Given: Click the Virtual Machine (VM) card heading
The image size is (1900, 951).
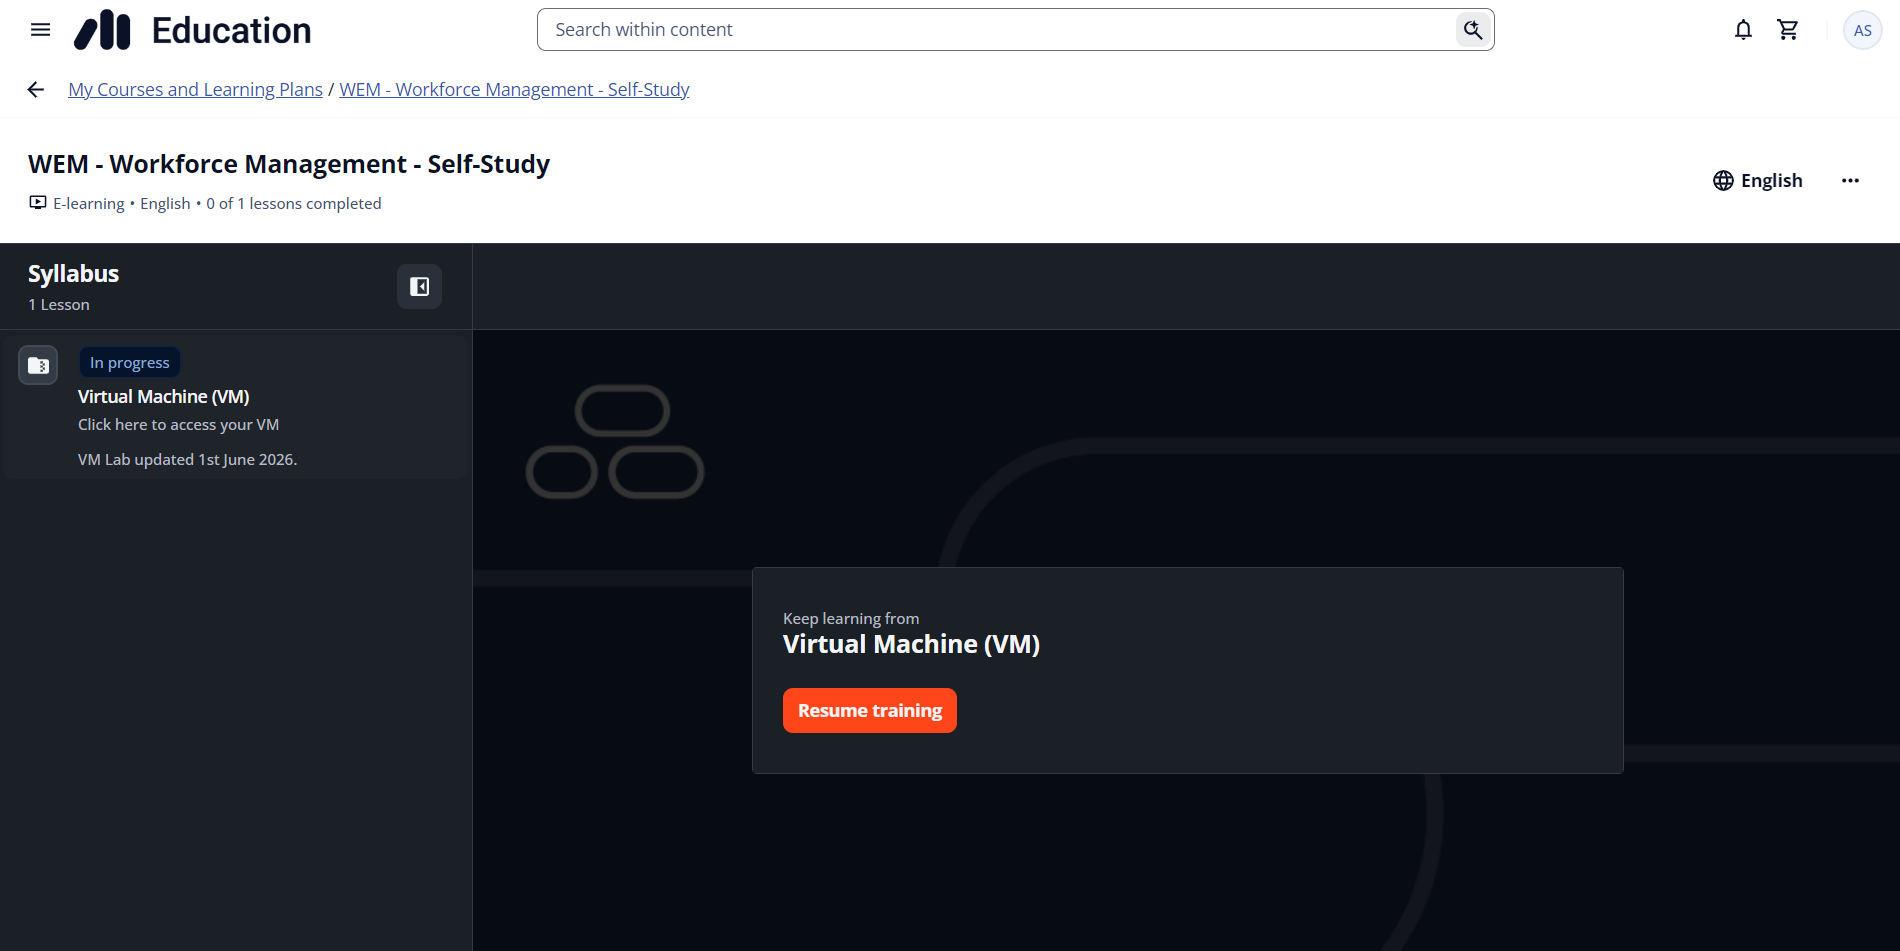Looking at the screenshot, I should pyautogui.click(x=911, y=645).
